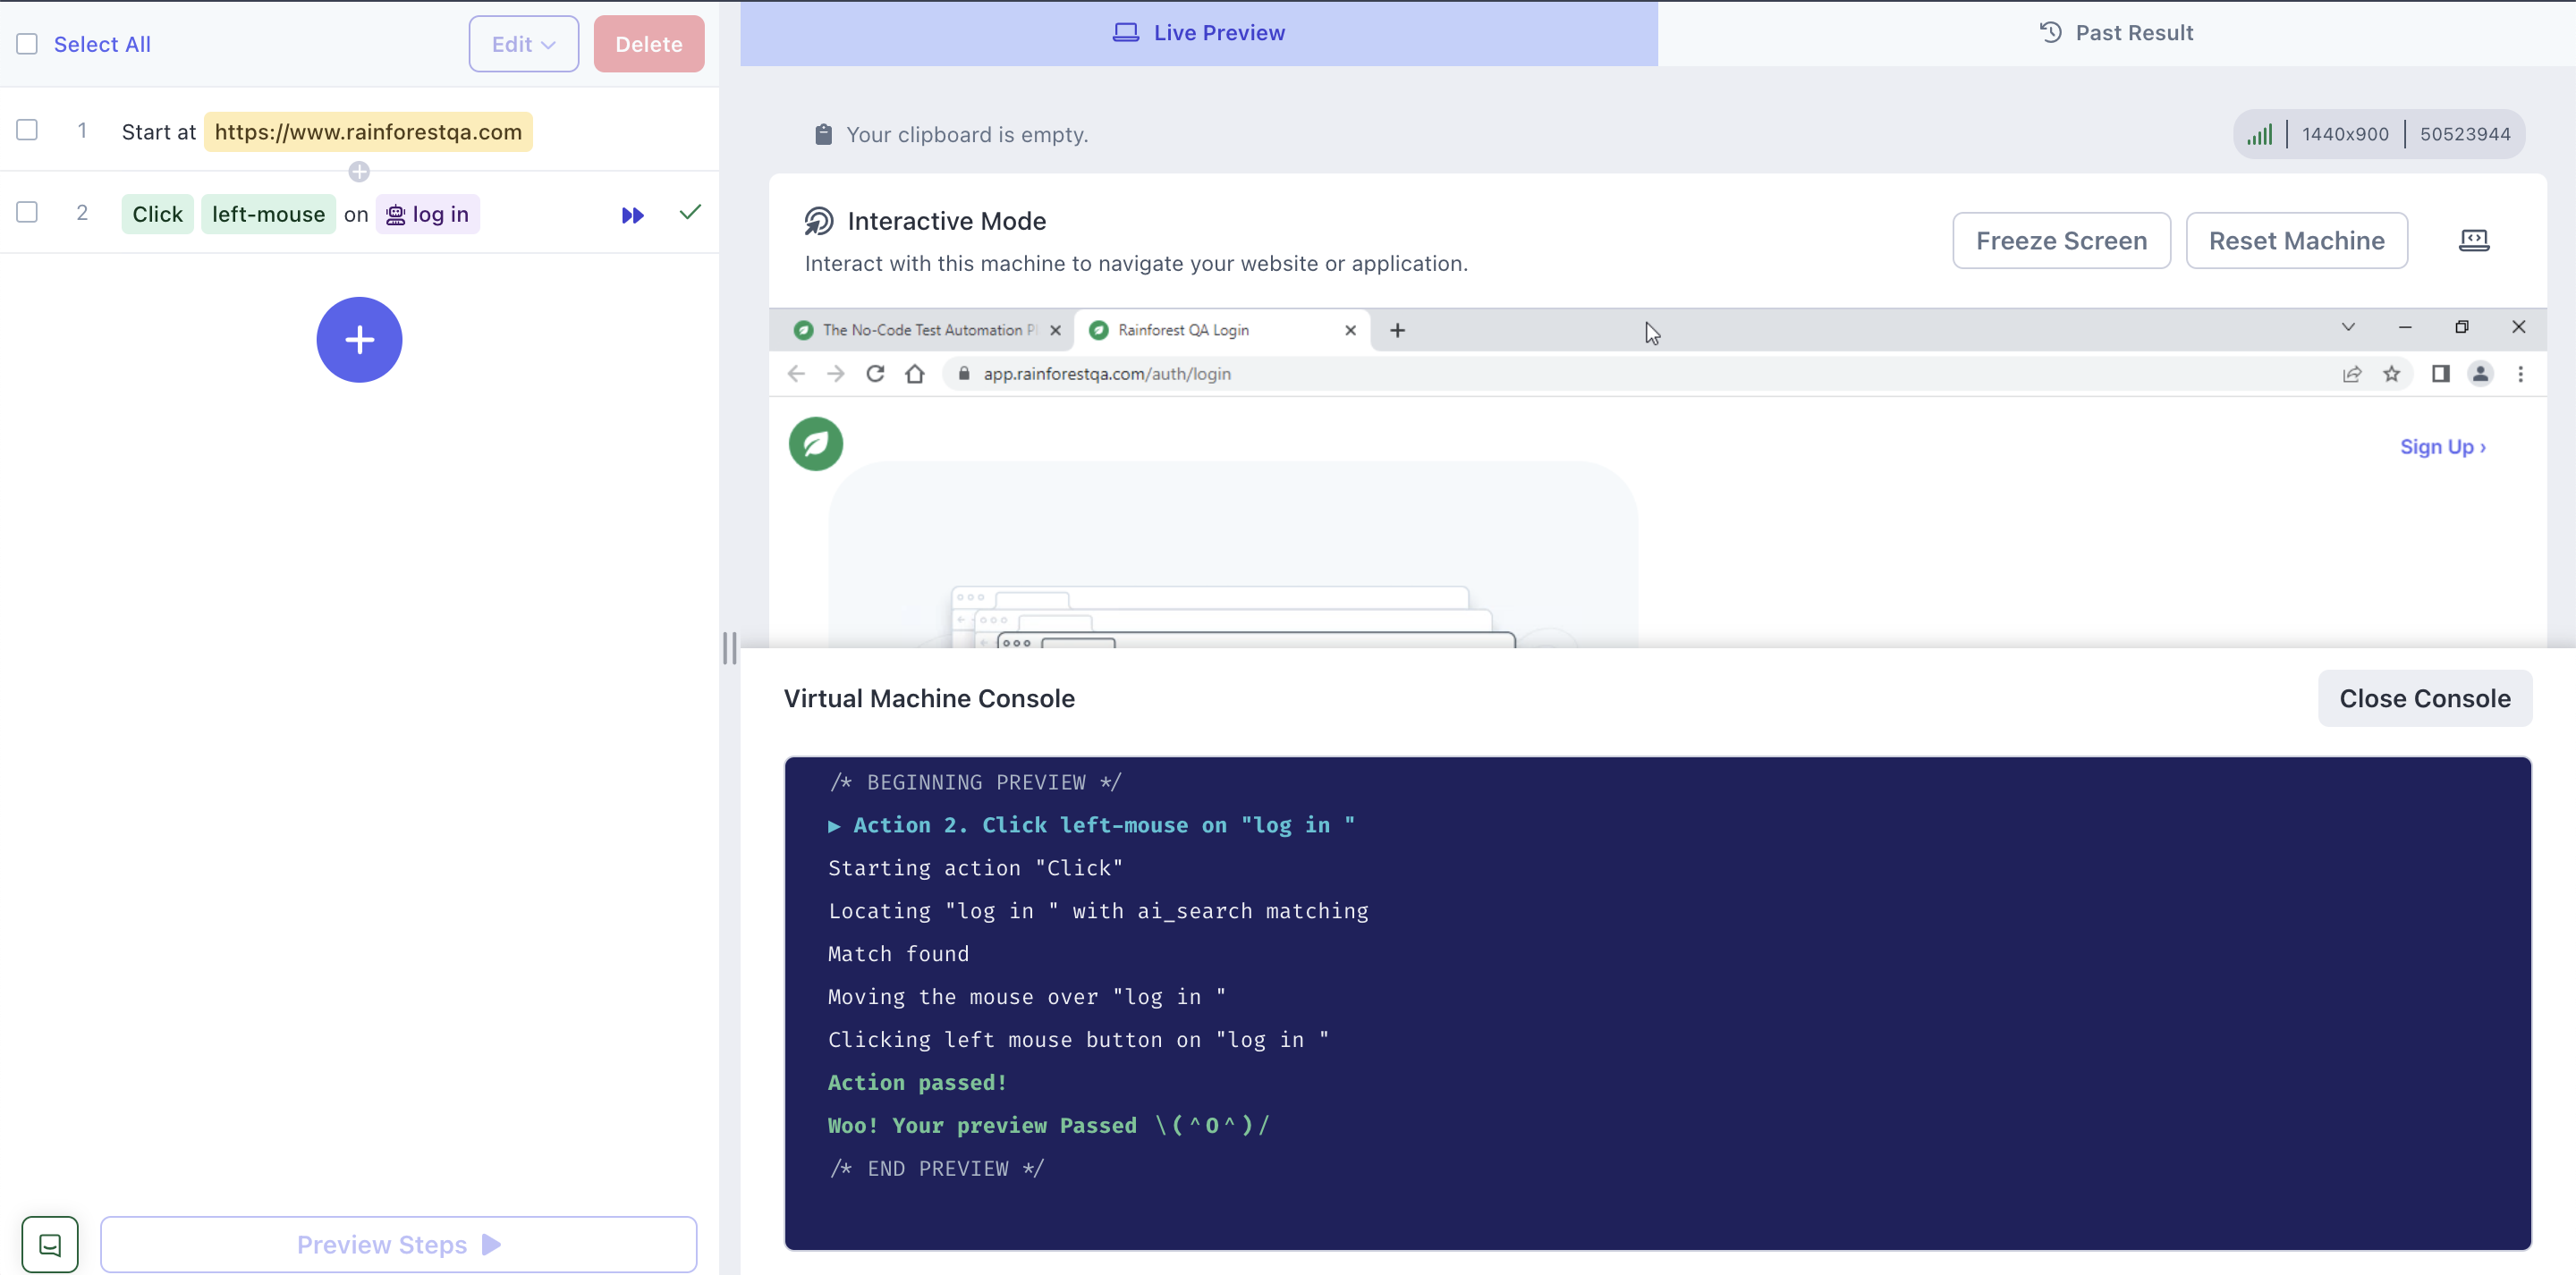
Task: Tick the checkbox for step 2
Action: click(27, 212)
